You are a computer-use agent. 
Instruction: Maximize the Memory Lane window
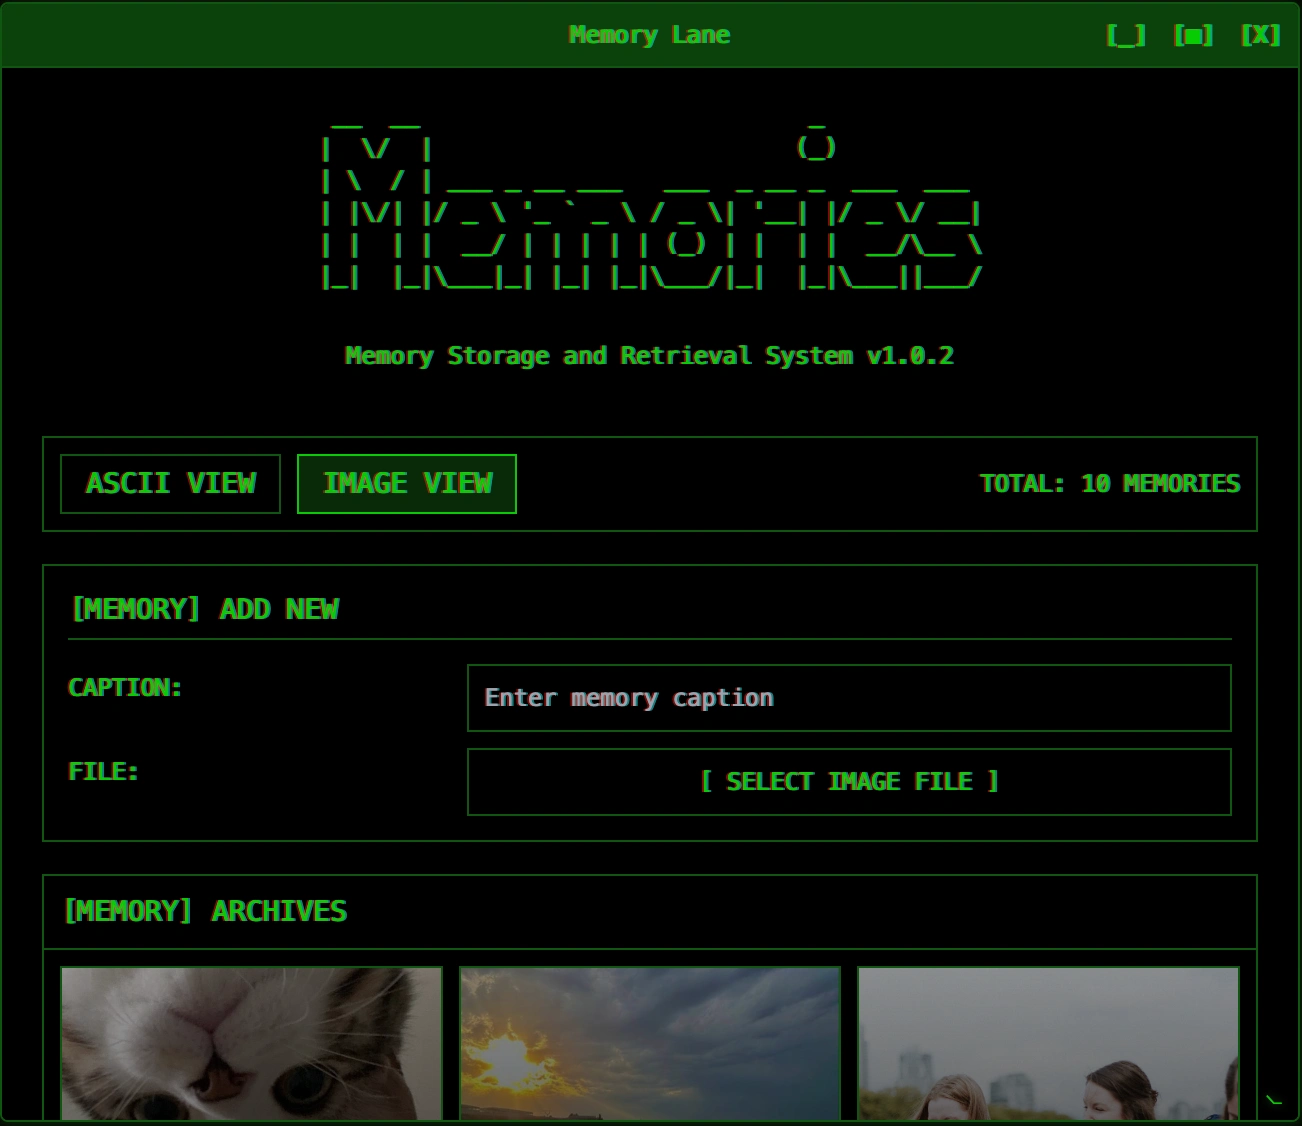point(1193,36)
